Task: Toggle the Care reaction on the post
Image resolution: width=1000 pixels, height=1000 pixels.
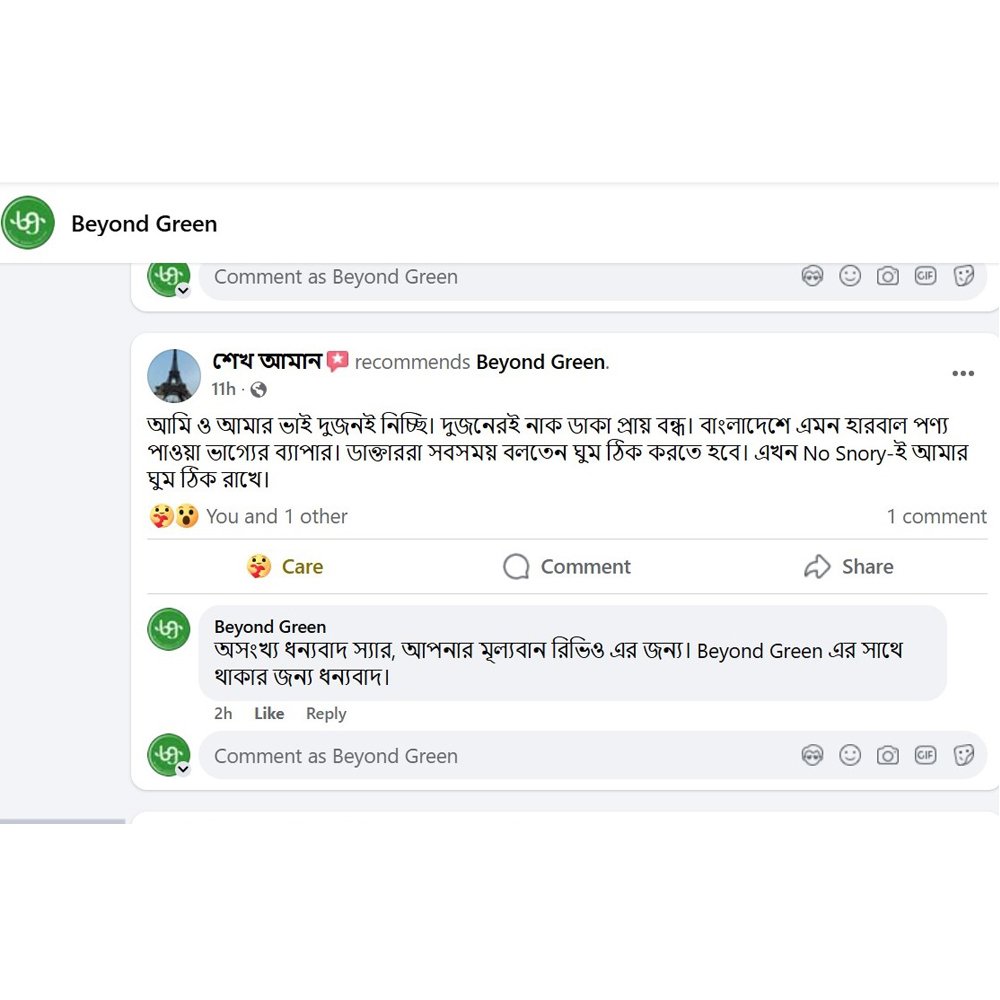Action: pyautogui.click(x=285, y=566)
